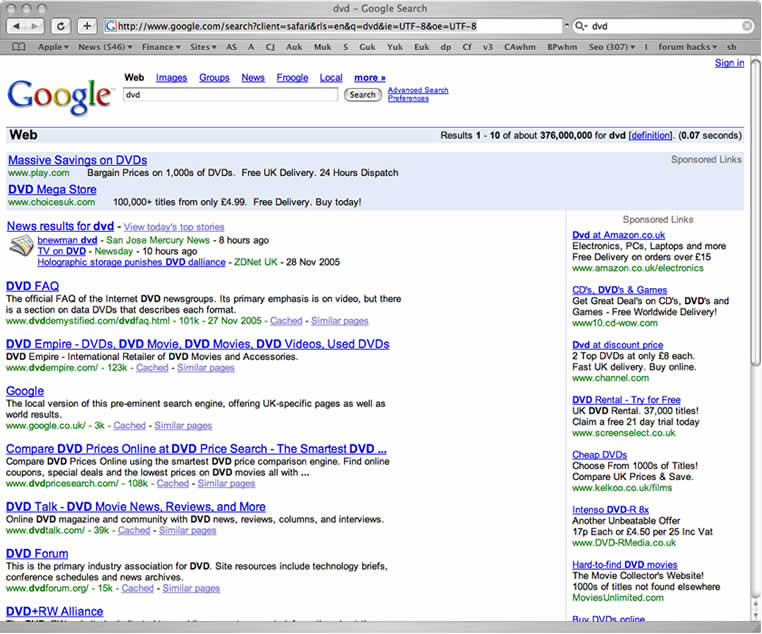Click the Safari forward arrow button
The width and height of the screenshot is (762, 634).
[x=36, y=26]
